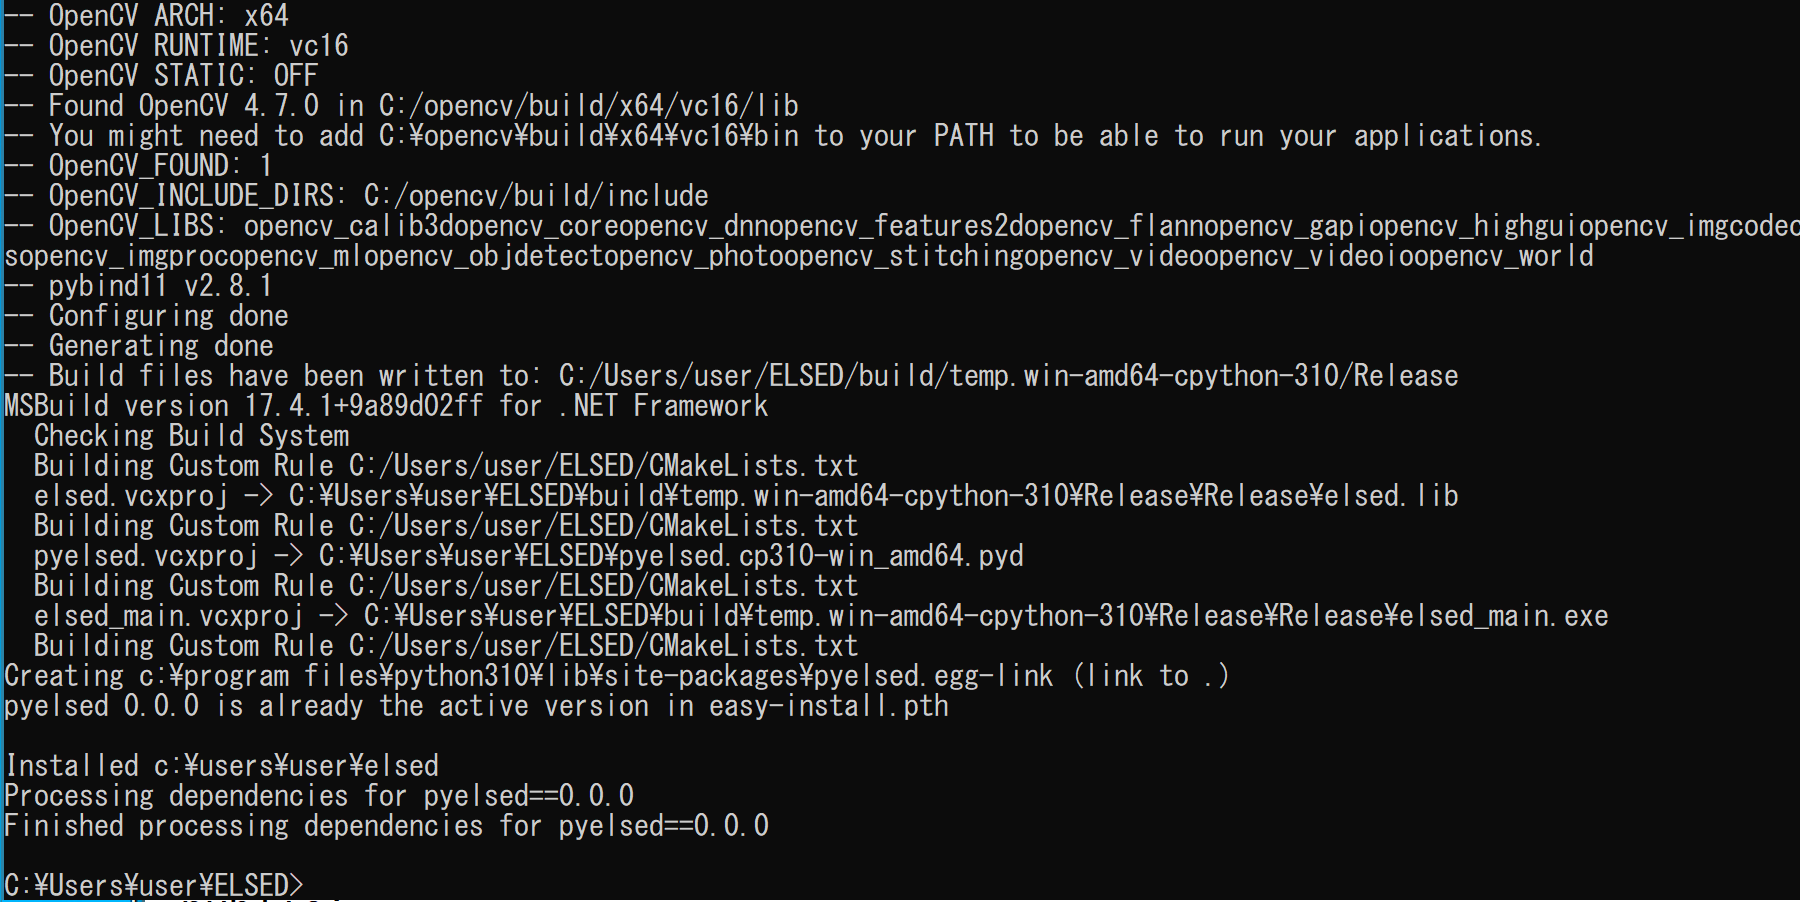Screen dimensions: 1800x902
Task: Click the 'OpenCV STATIC: OFF' line
Action: [x=161, y=76]
